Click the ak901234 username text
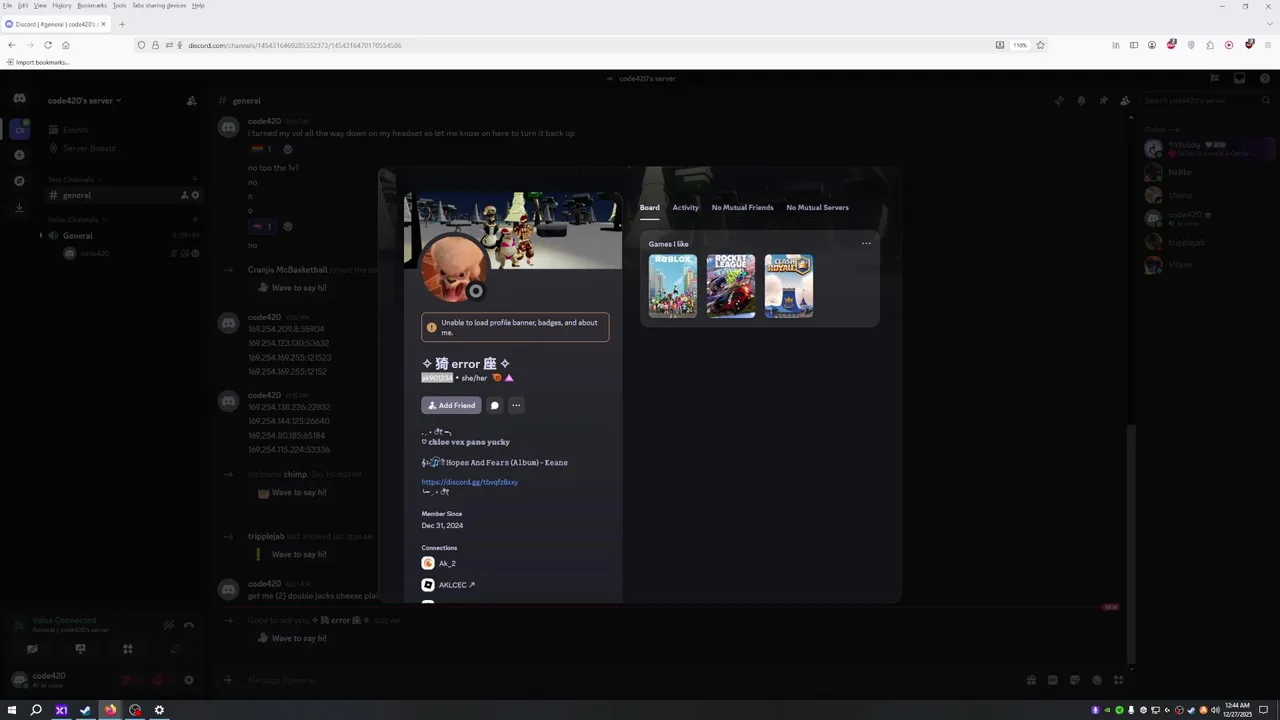The width and height of the screenshot is (1280, 720). click(437, 378)
